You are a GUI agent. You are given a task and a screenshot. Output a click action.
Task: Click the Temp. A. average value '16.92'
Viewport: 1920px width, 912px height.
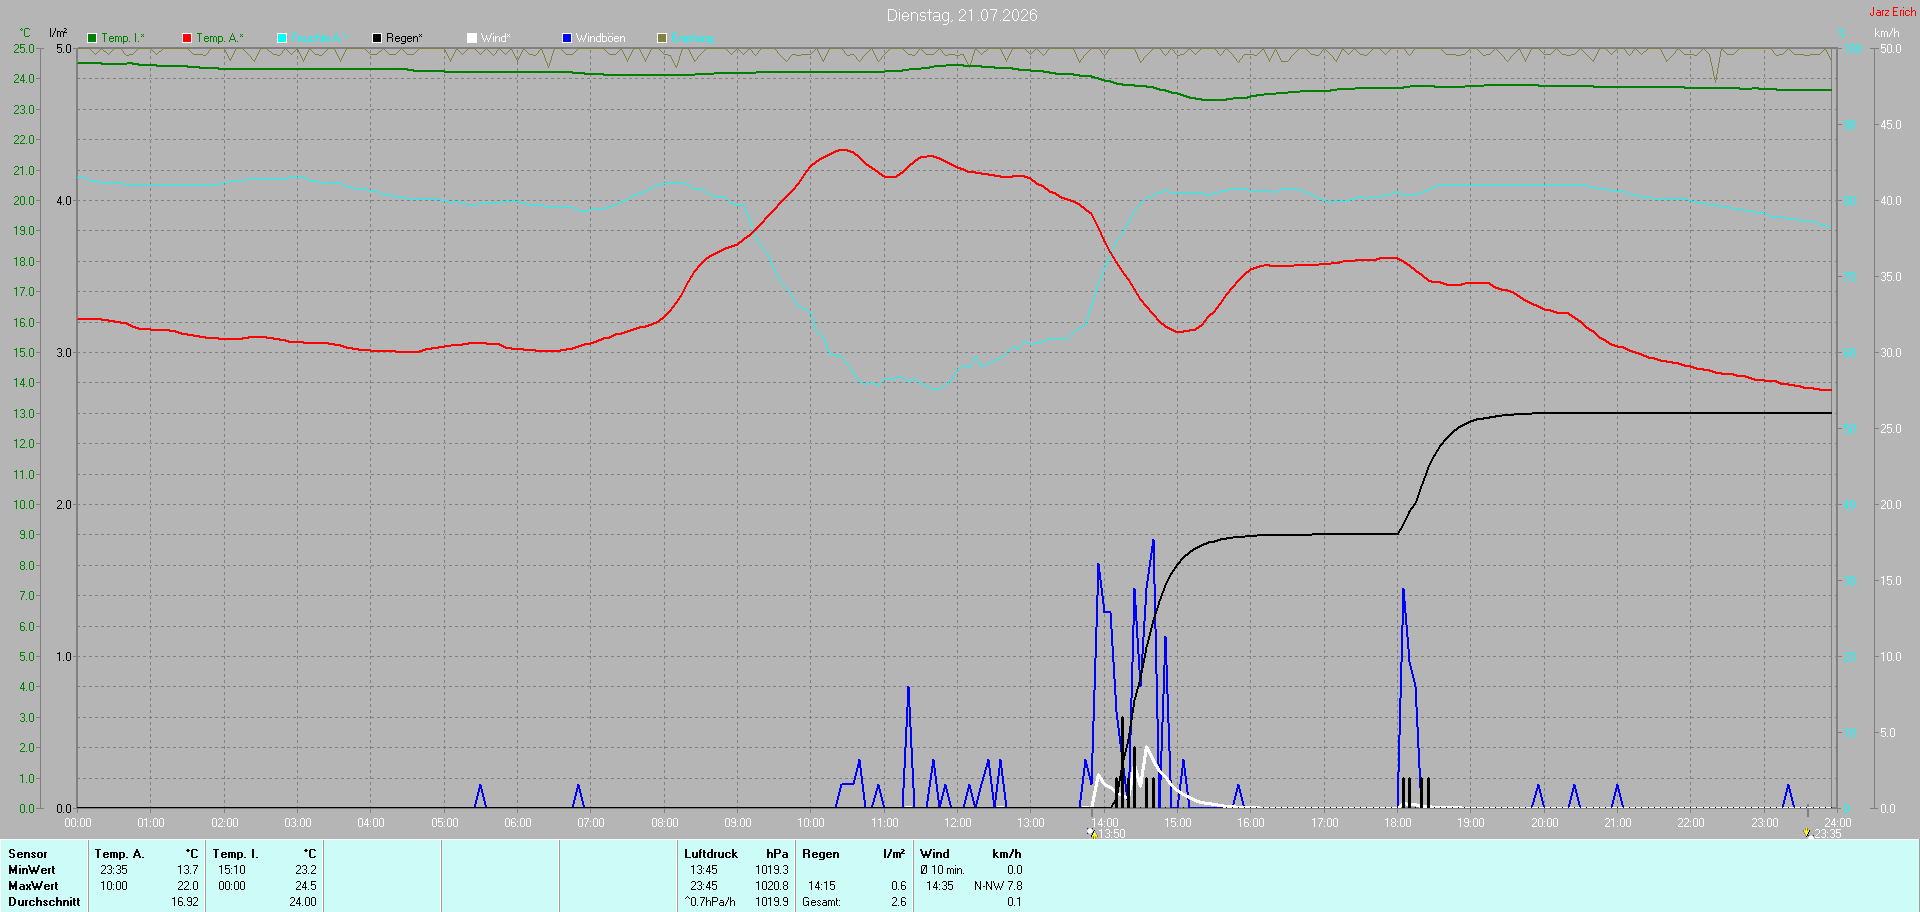point(185,902)
